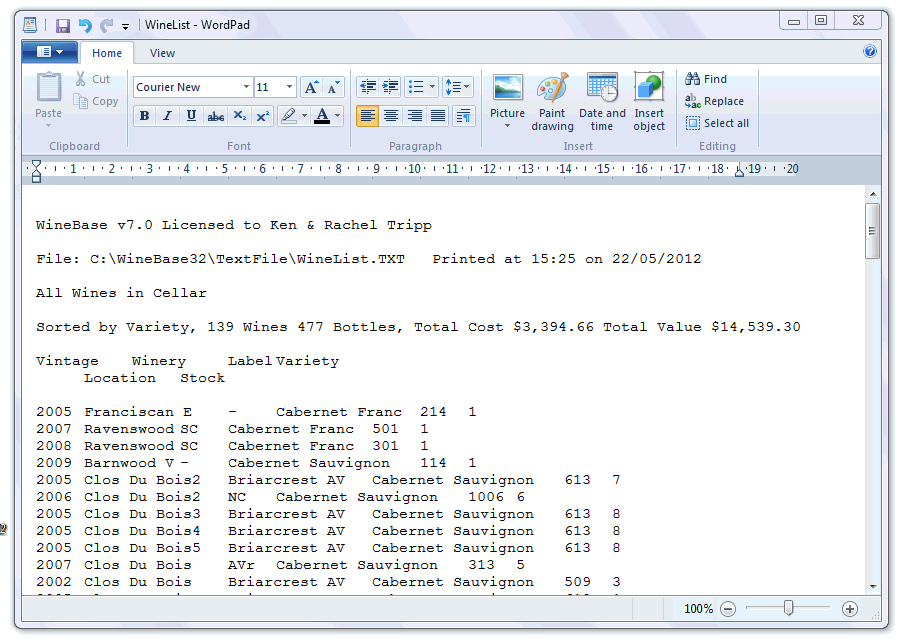Click the WordPad document icon in title bar

(30, 25)
